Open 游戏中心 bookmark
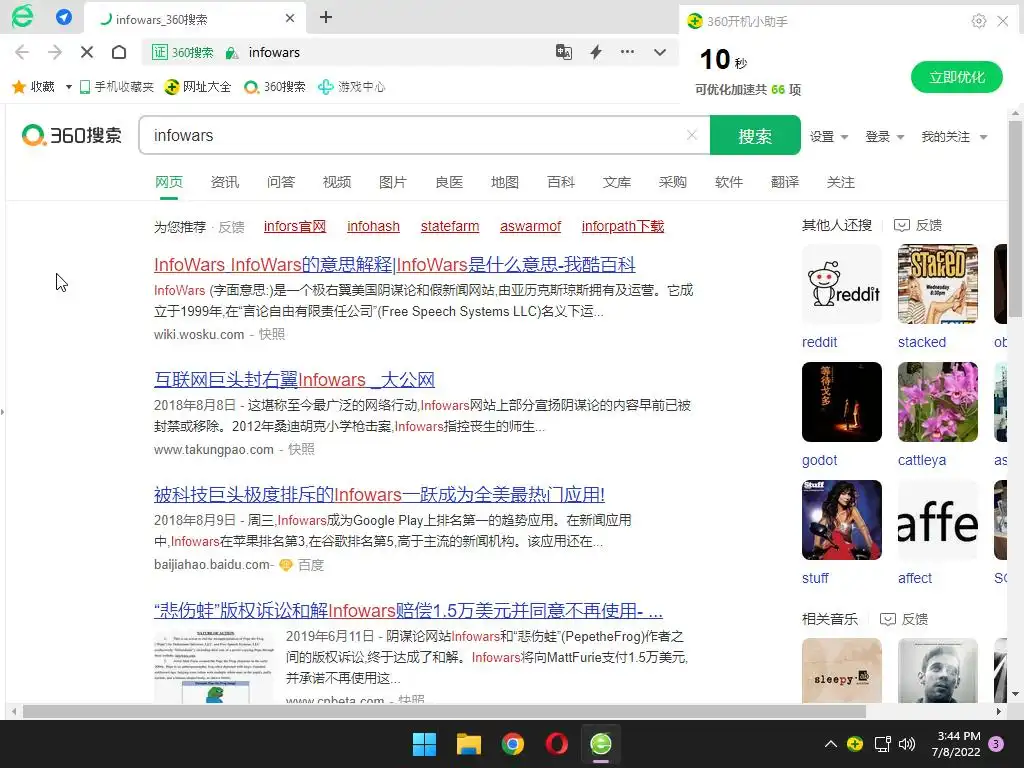 tap(351, 87)
